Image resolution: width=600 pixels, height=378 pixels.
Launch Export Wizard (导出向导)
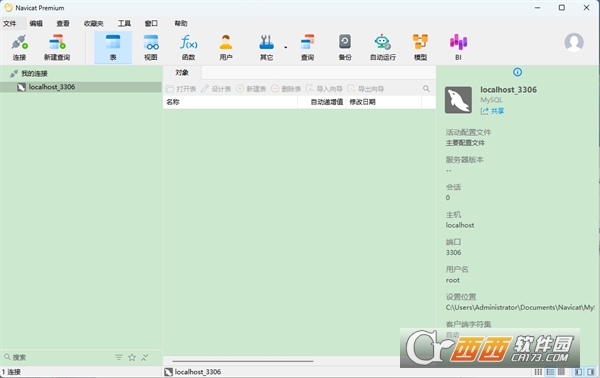365,89
